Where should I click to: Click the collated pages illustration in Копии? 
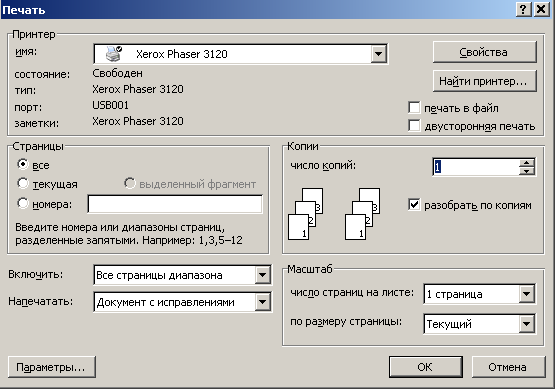tap(334, 214)
